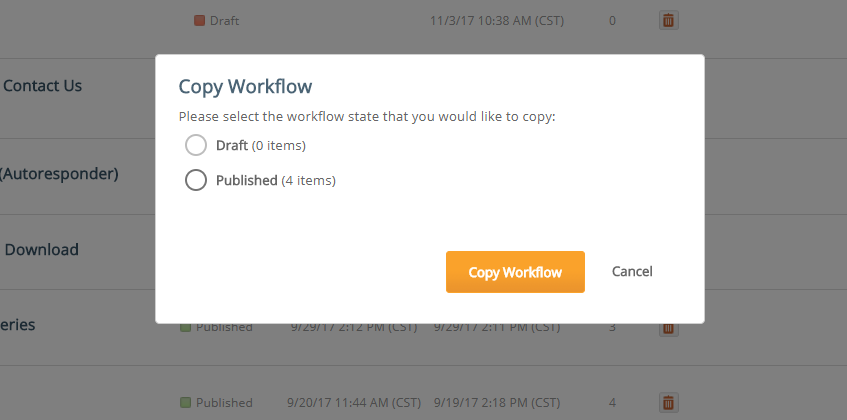Screen dimensions: 847x420
Task: Click trash icon in the 4-item Published row
Action: (x=668, y=403)
